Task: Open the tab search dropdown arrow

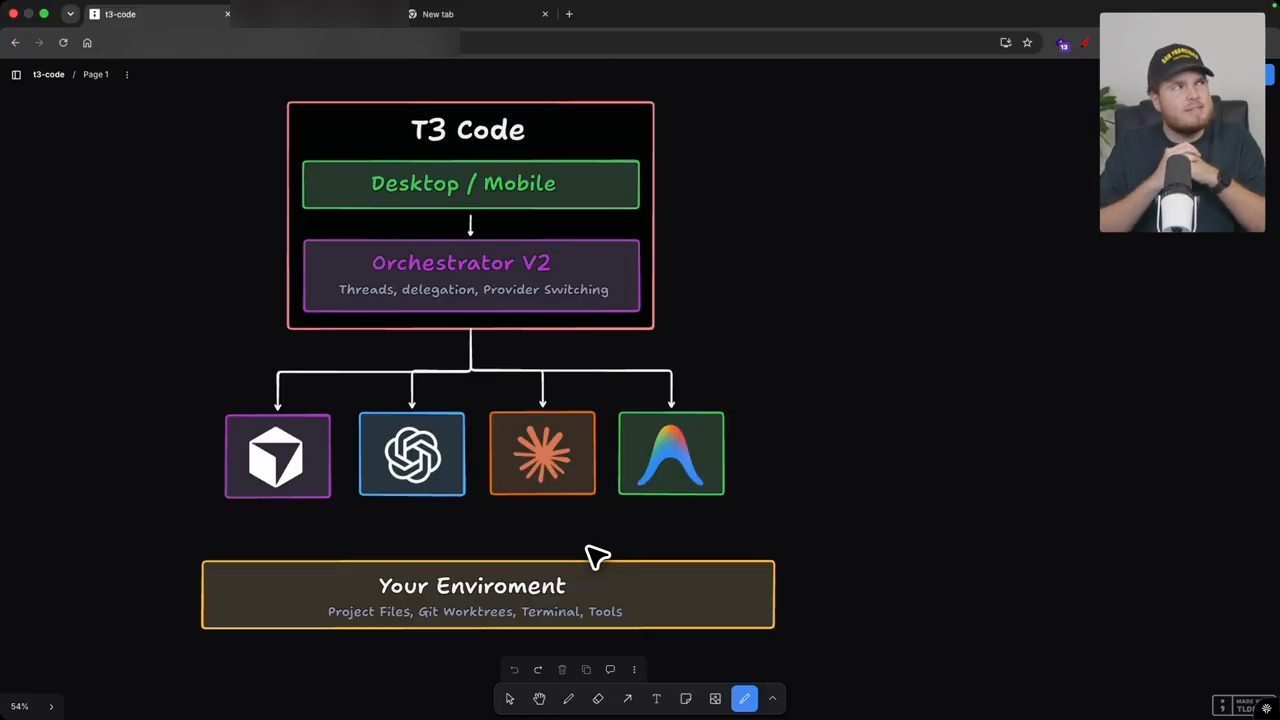Action: coord(70,14)
